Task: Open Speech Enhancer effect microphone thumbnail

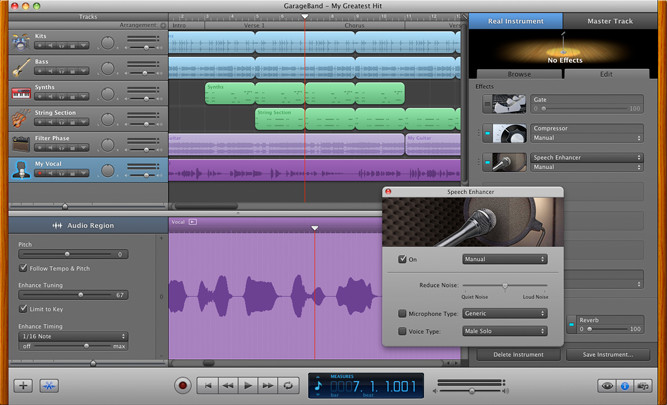Action: [x=509, y=162]
